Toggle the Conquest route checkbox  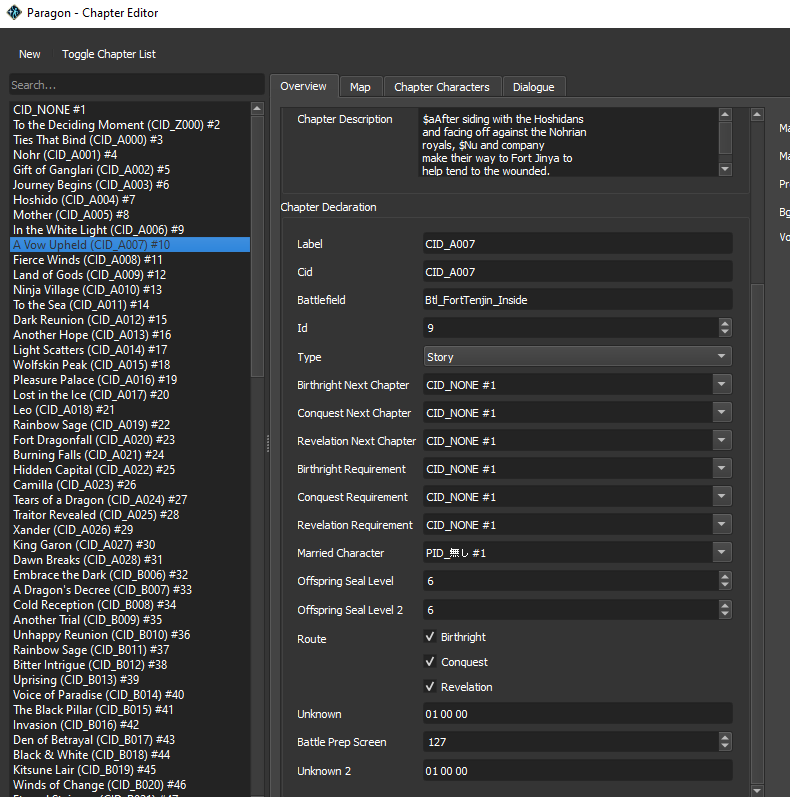[x=430, y=662]
